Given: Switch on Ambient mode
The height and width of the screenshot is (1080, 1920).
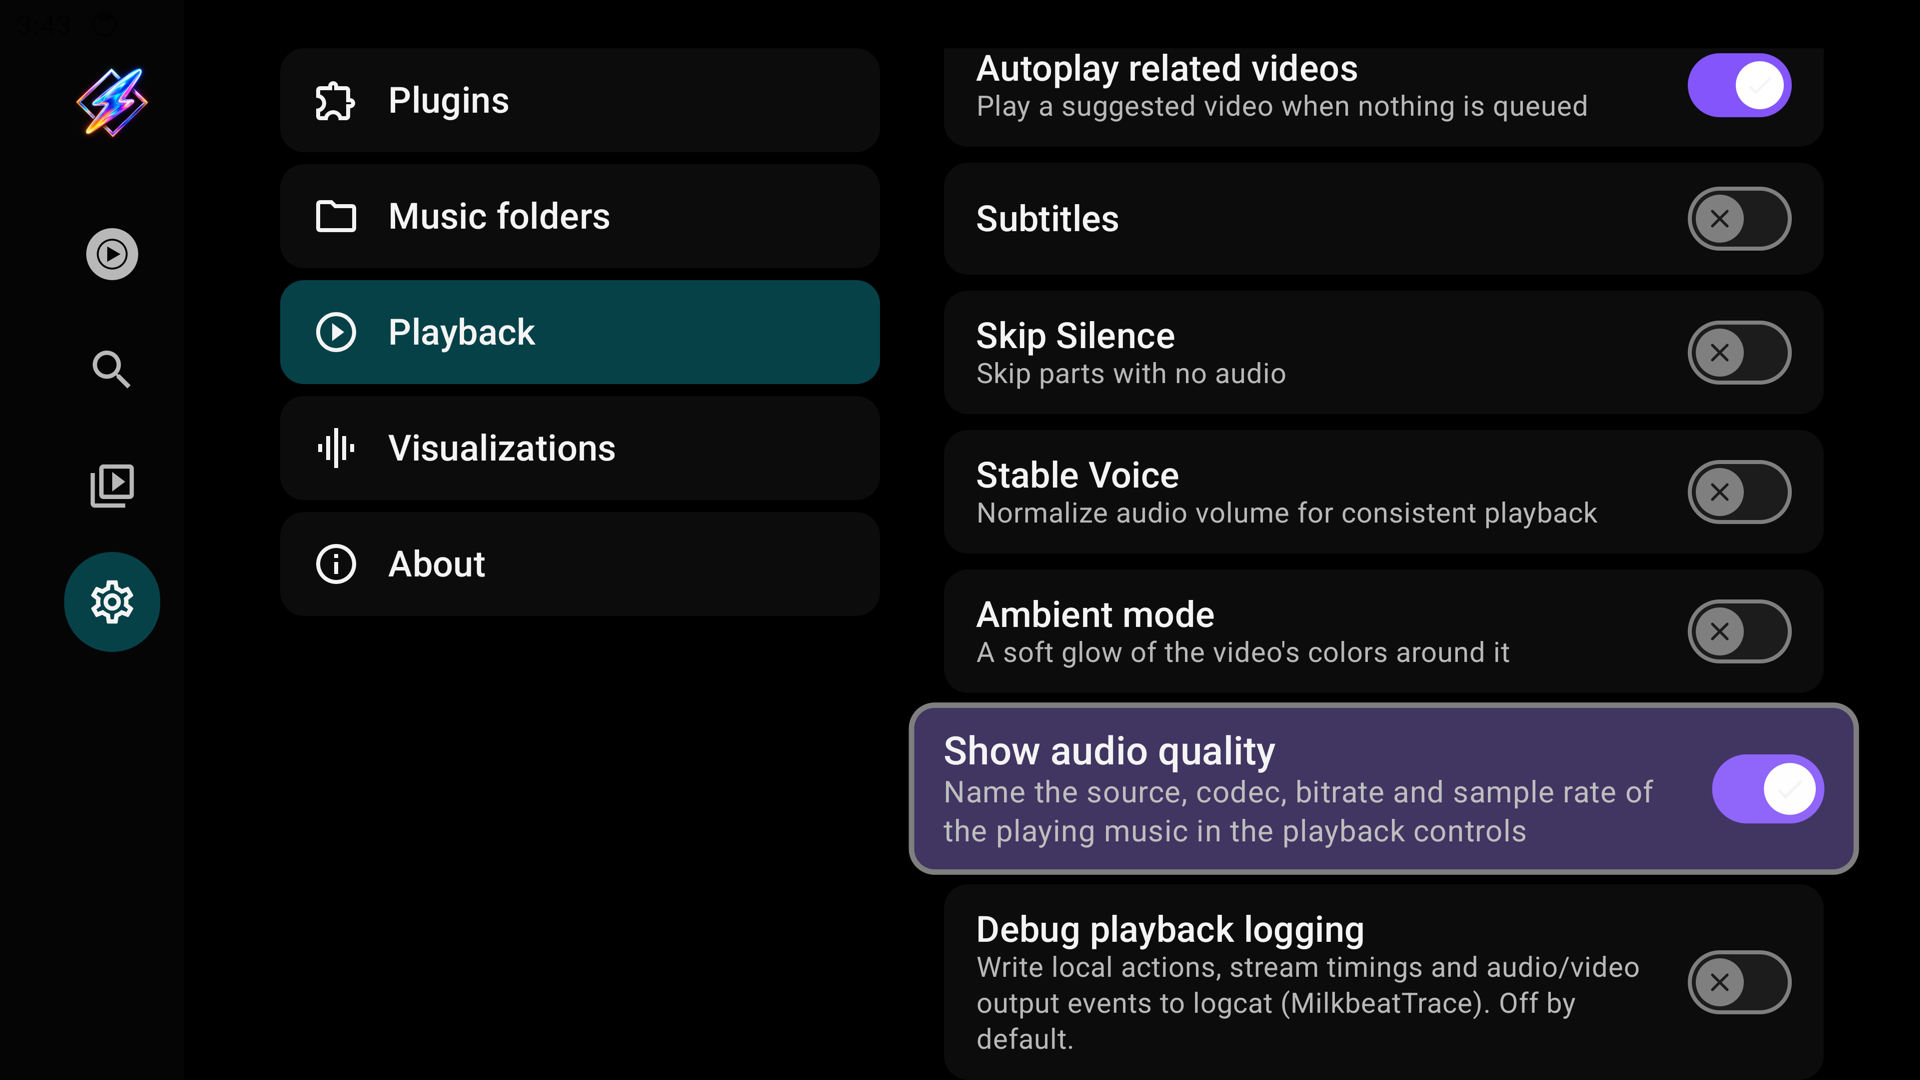Looking at the screenshot, I should click(1740, 632).
